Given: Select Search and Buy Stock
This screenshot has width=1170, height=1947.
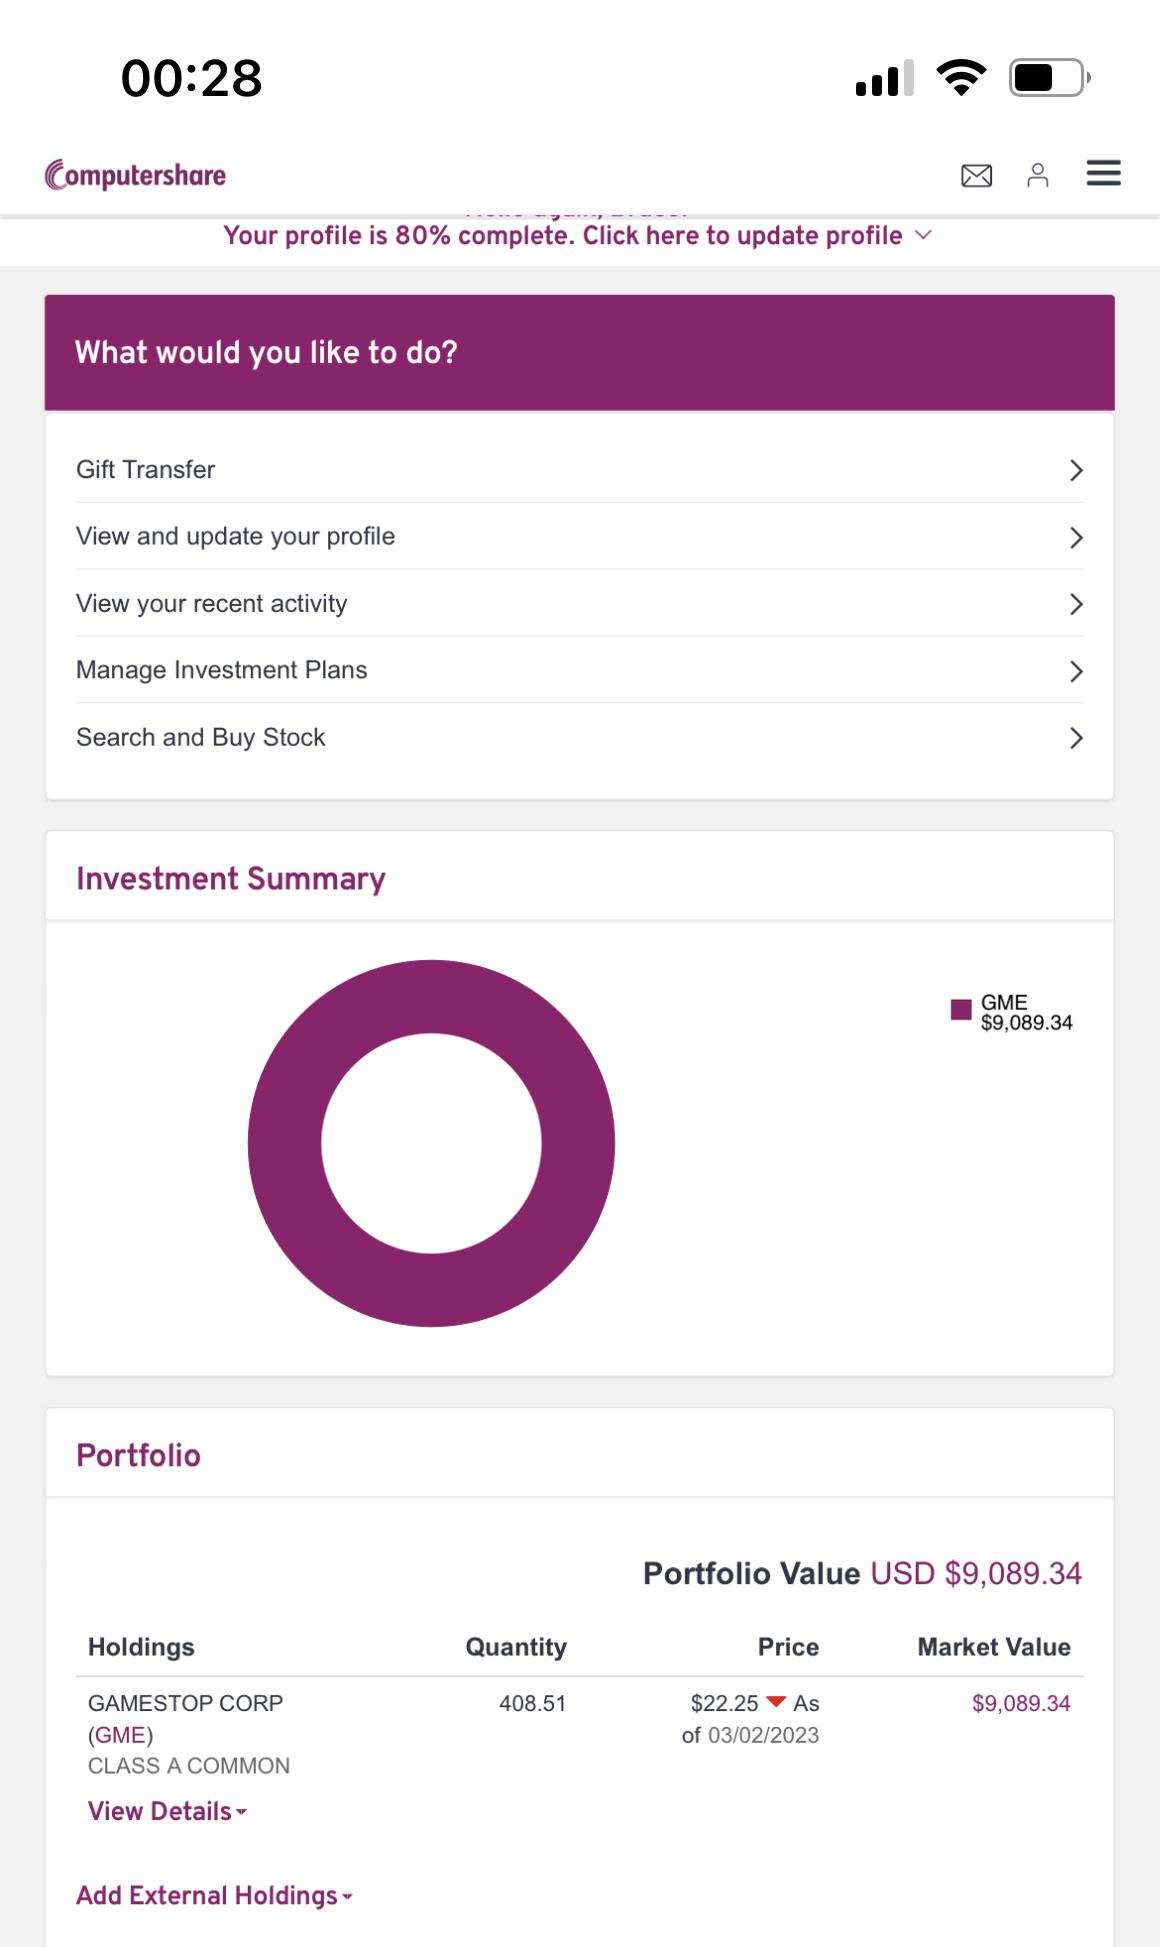Looking at the screenshot, I should 201,738.
